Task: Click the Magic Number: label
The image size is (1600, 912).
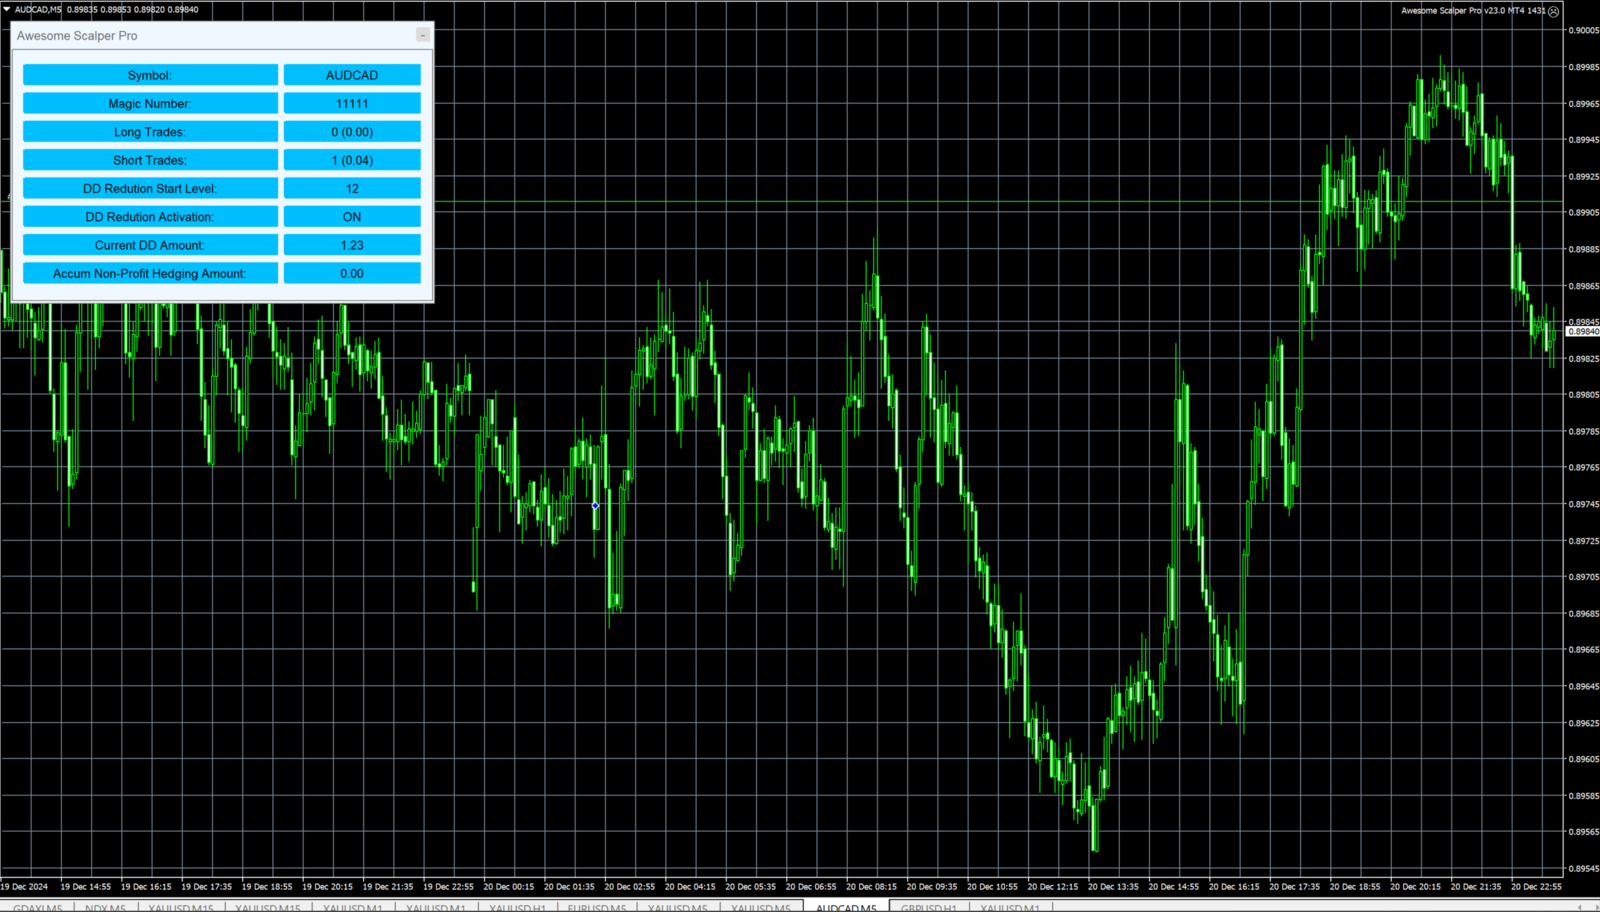Action: [150, 103]
